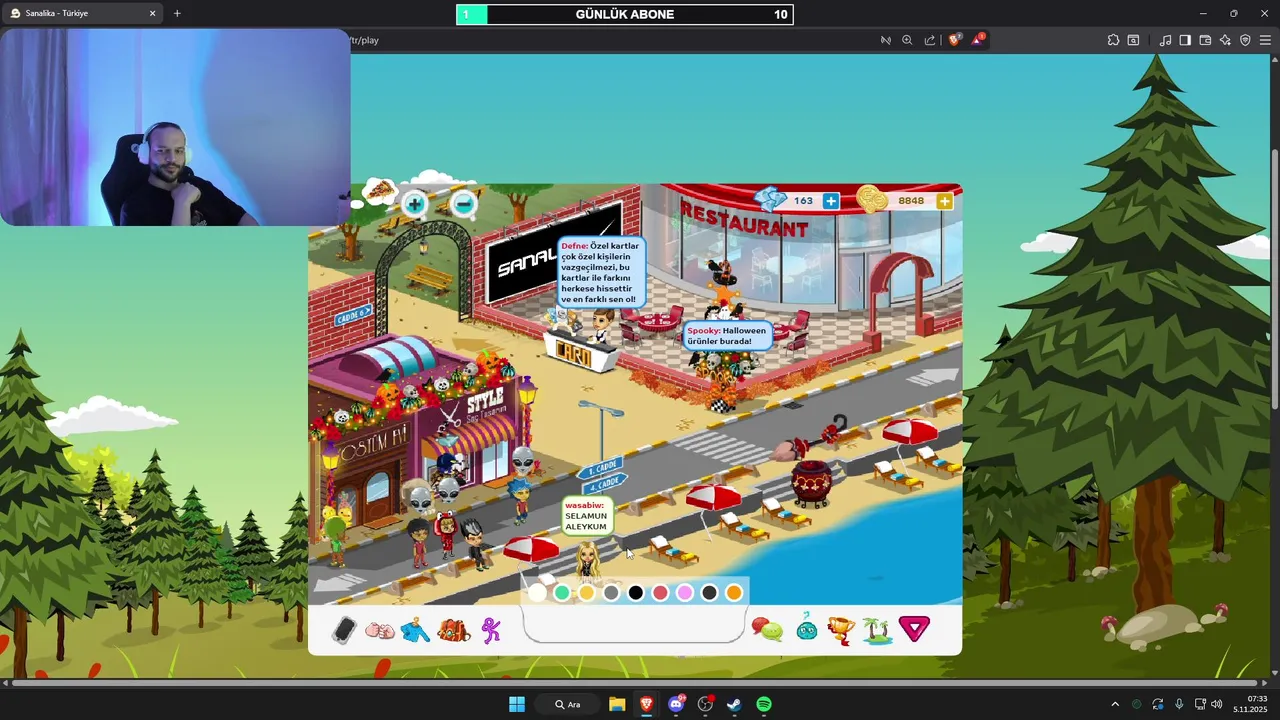This screenshot has height=720, width=1280.
Task: Select the yellow chat color swatch
Action: [586, 593]
